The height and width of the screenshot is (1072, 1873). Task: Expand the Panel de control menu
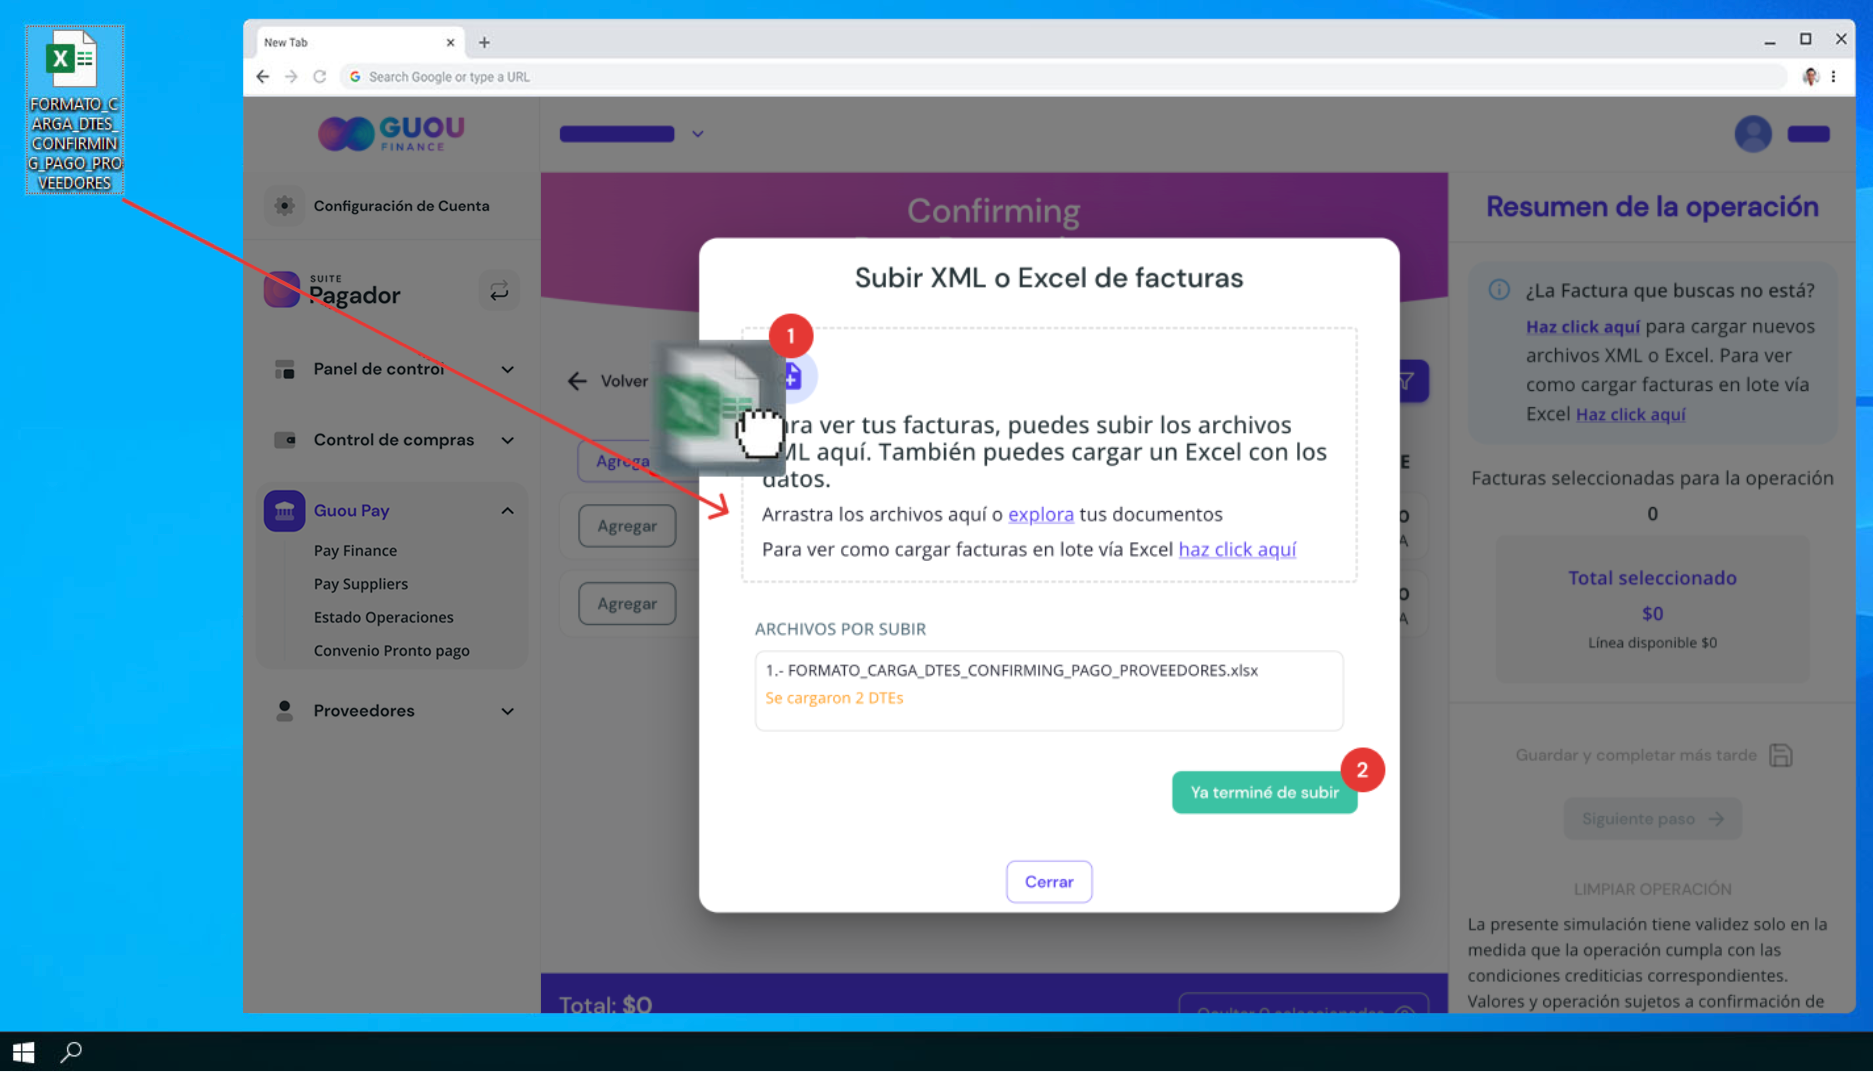point(508,370)
